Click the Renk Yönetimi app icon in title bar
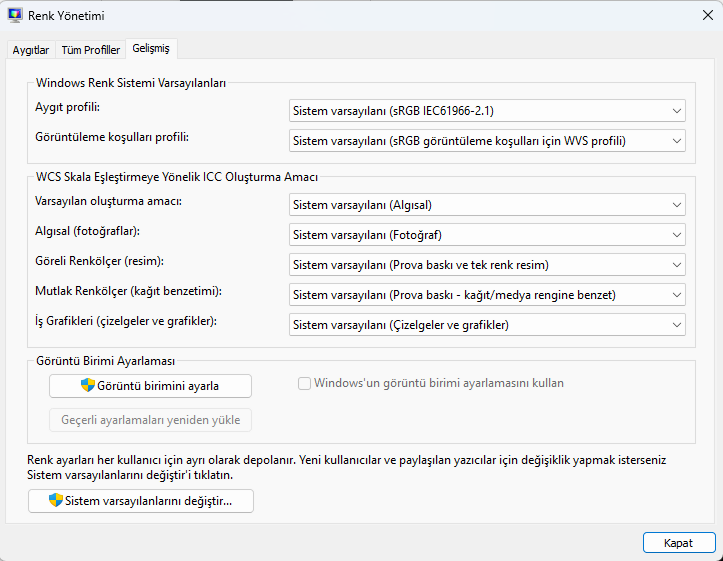This screenshot has height=561, width=723. [x=17, y=16]
